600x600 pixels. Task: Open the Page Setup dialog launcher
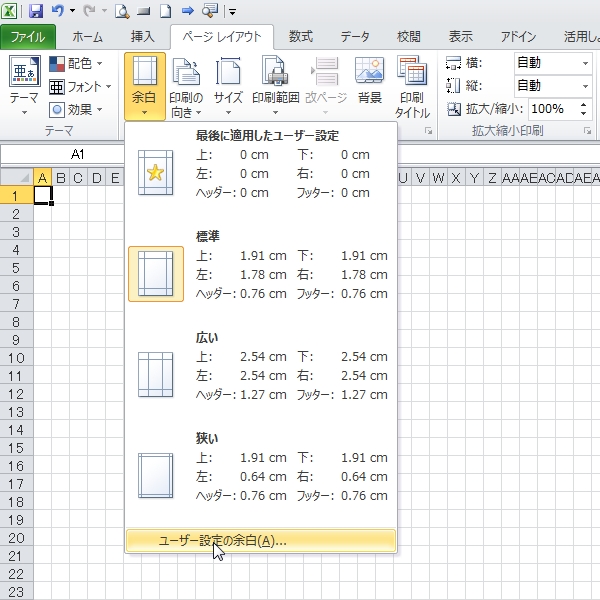click(x=429, y=131)
